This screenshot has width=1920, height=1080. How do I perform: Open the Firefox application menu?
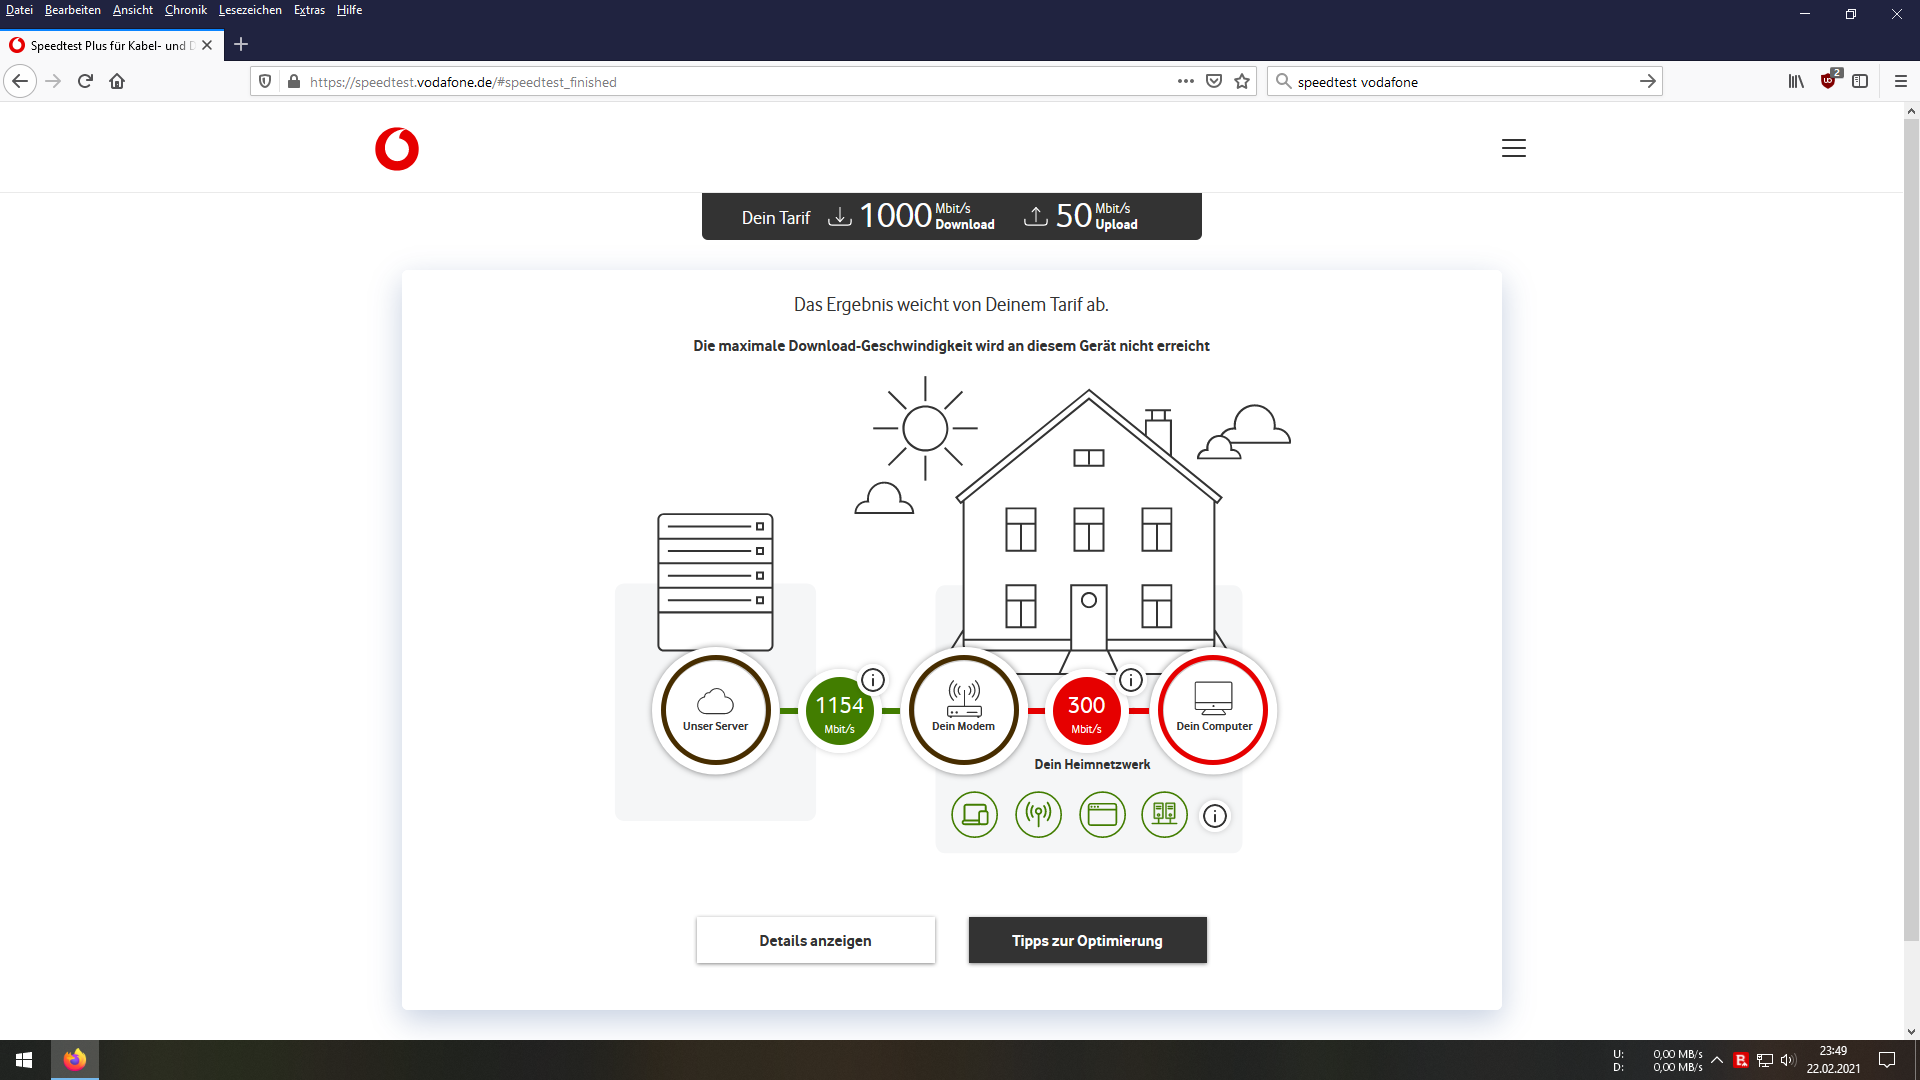click(x=1901, y=82)
